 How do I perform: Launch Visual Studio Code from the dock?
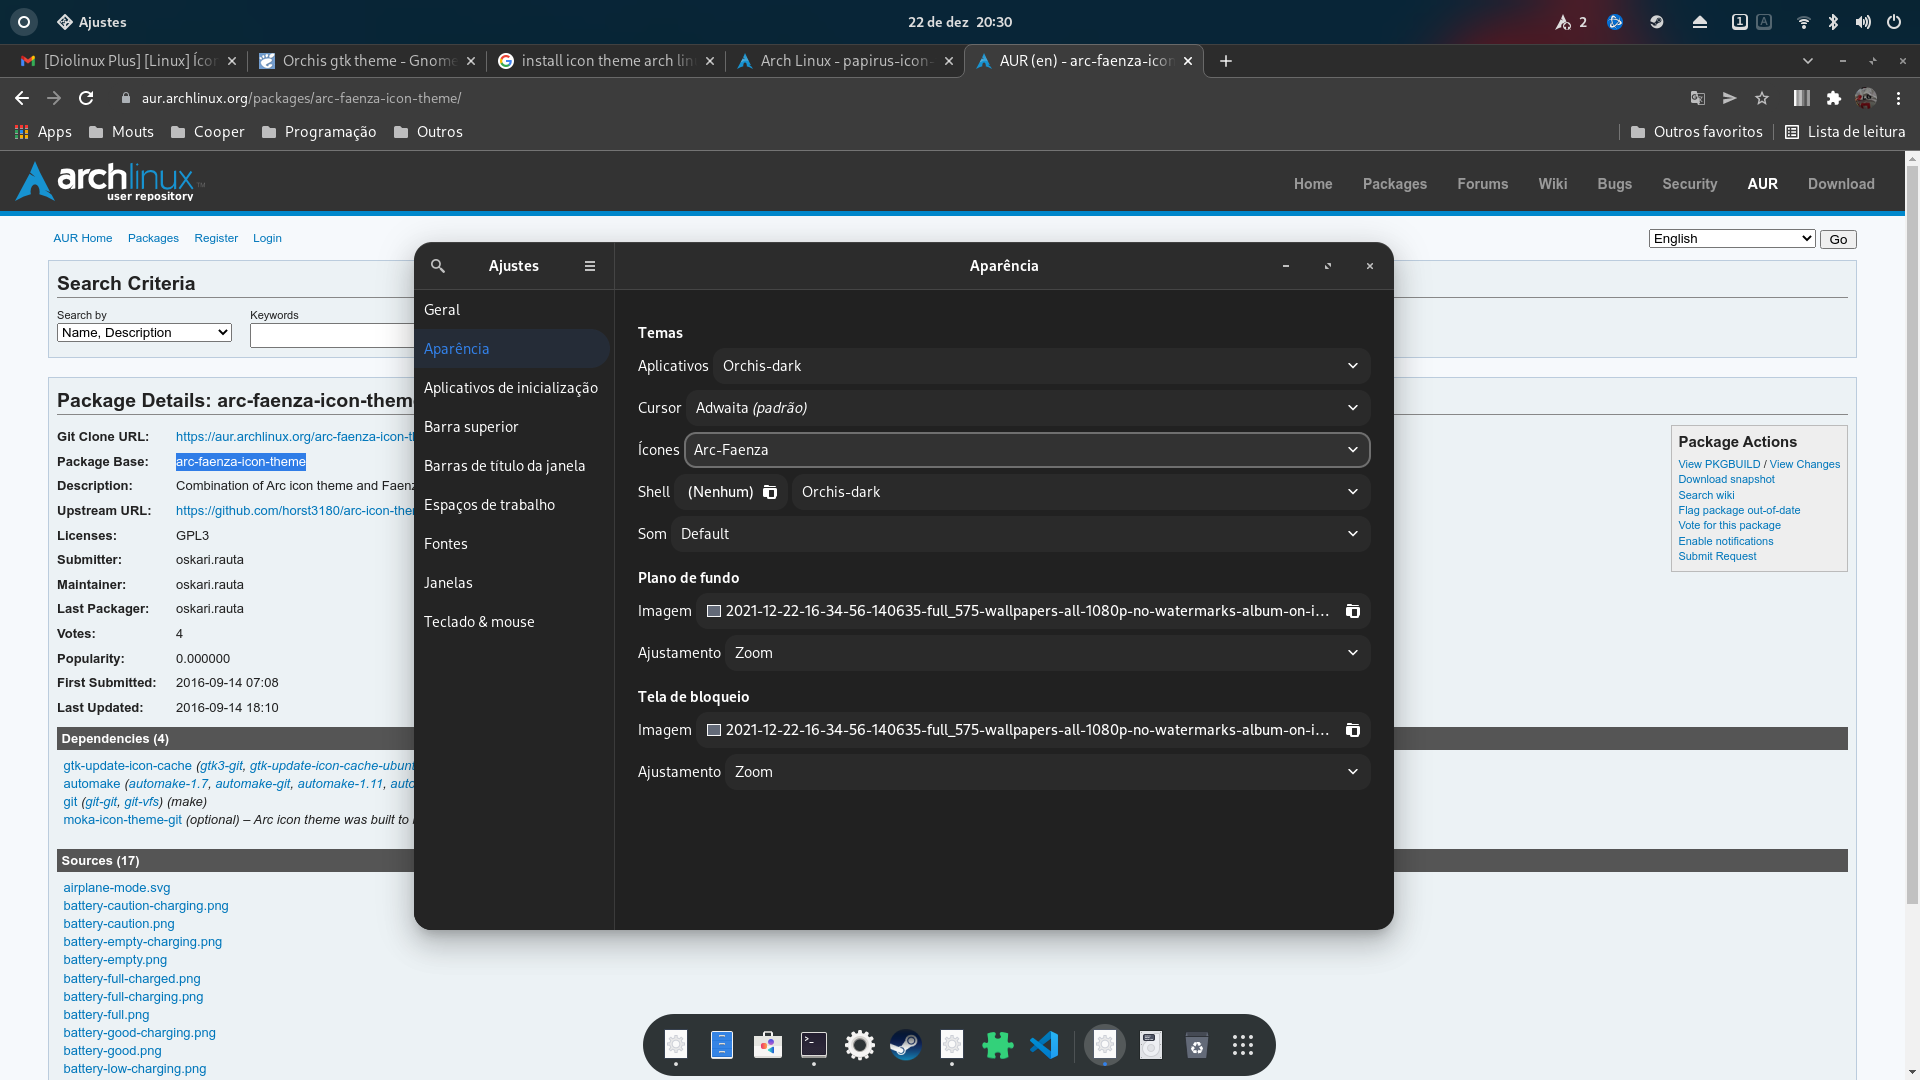point(1044,1045)
